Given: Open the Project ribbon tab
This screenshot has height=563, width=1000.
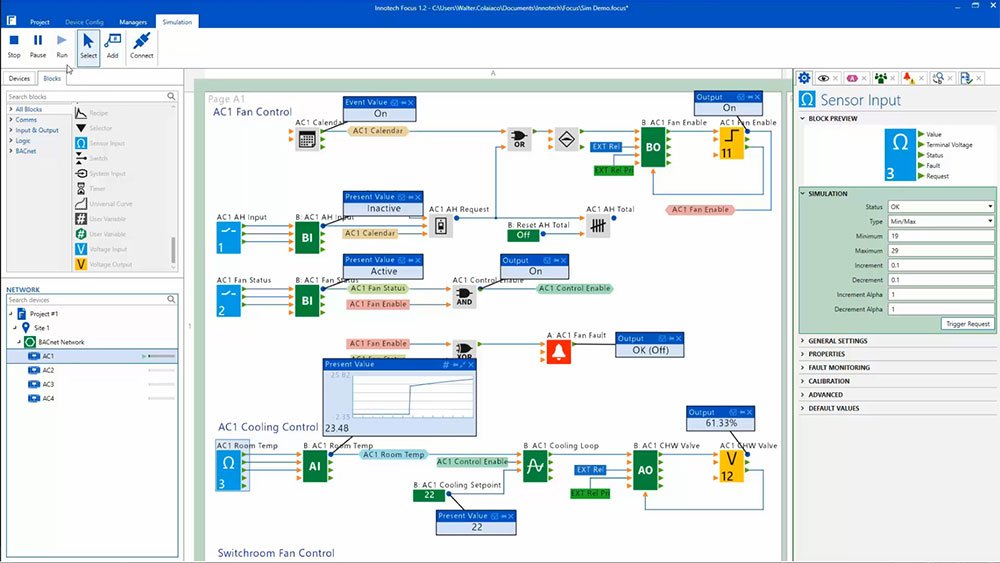Looking at the screenshot, I should 40,22.
